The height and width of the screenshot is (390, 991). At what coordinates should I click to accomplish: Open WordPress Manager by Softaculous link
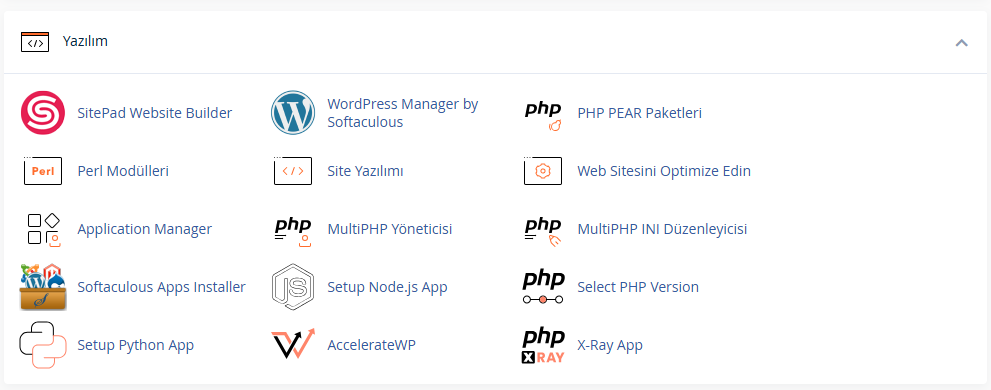pos(403,113)
